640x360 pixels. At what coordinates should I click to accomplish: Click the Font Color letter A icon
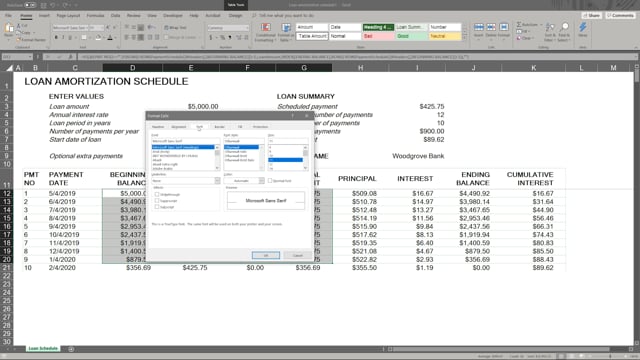(x=110, y=38)
